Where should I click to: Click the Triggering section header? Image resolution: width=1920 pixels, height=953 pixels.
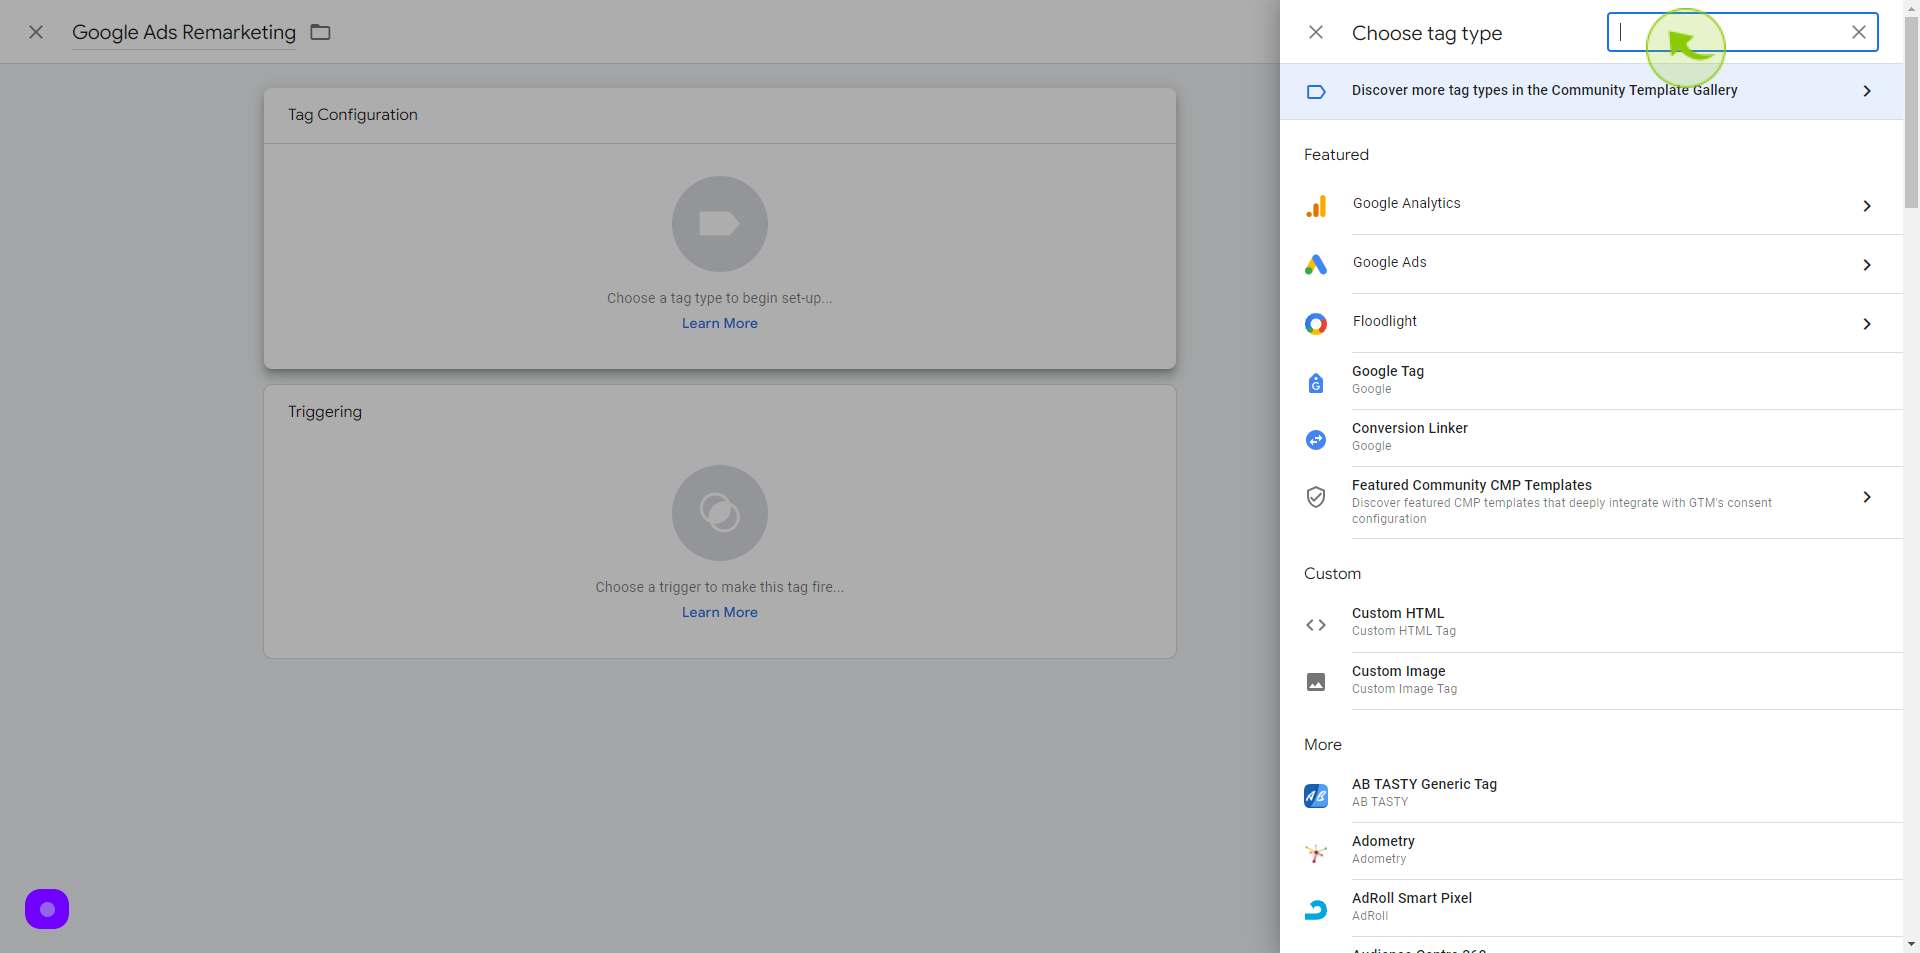[x=325, y=412]
